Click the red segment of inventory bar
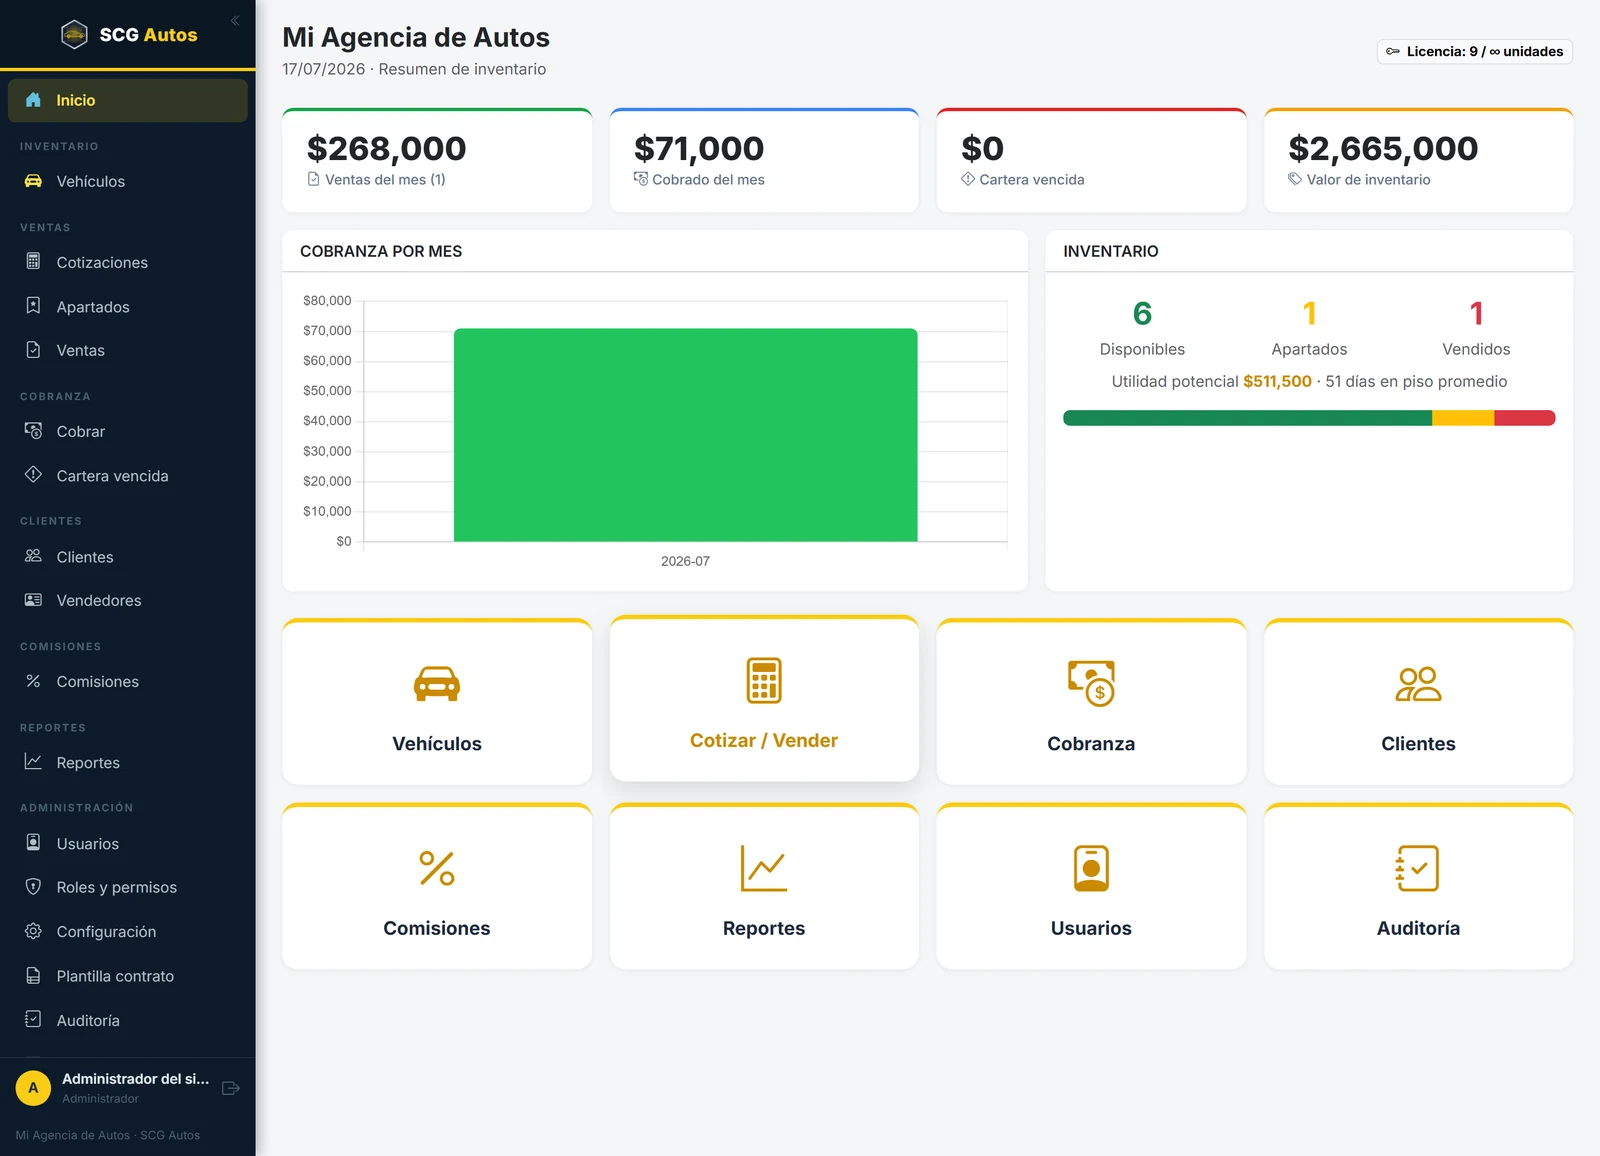This screenshot has width=1600, height=1156. (x=1525, y=418)
